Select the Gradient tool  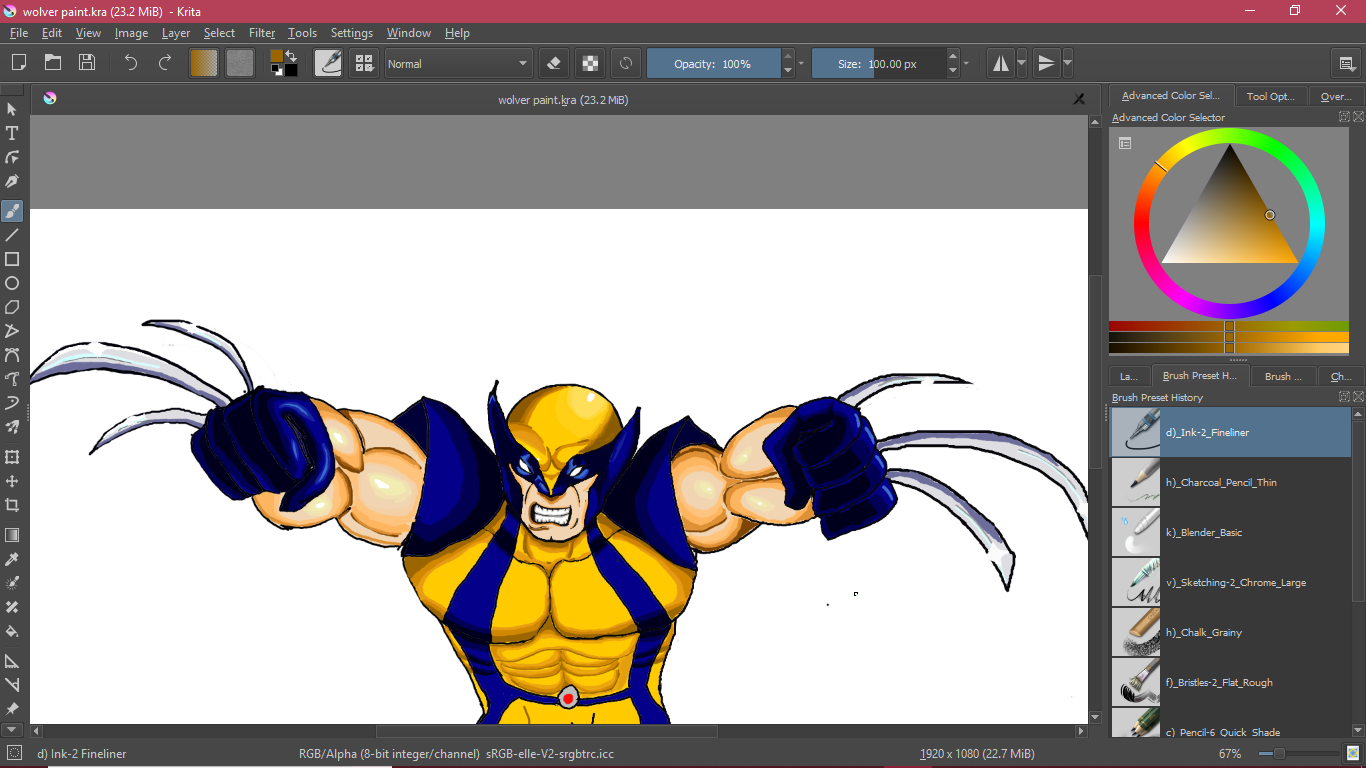[x=12, y=535]
